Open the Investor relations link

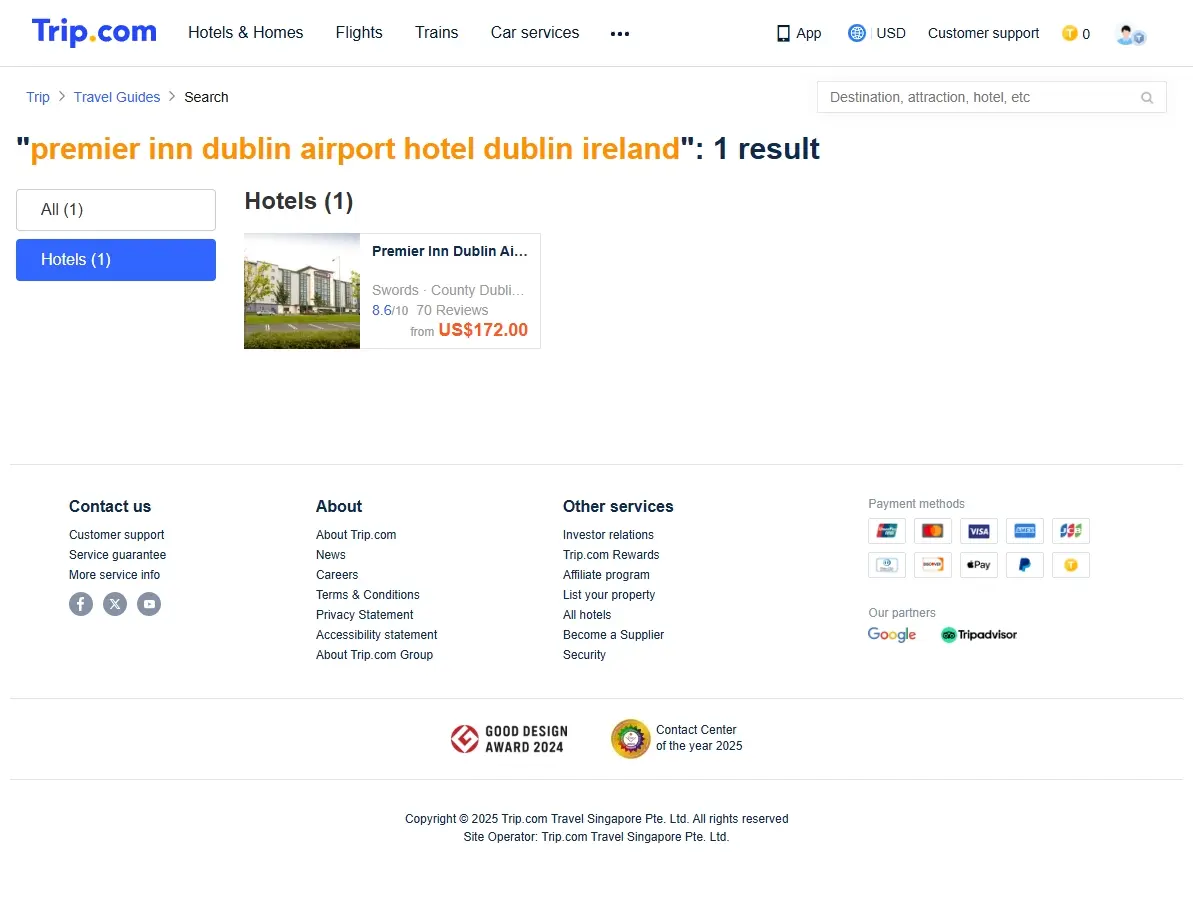pyautogui.click(x=608, y=535)
